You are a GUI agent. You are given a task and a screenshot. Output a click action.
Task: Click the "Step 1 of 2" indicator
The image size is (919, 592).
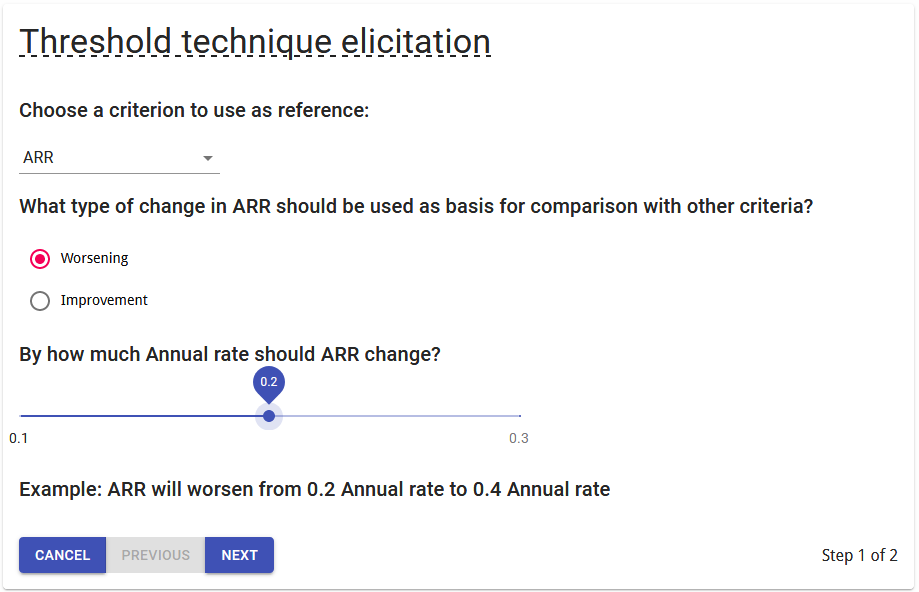click(x=859, y=555)
